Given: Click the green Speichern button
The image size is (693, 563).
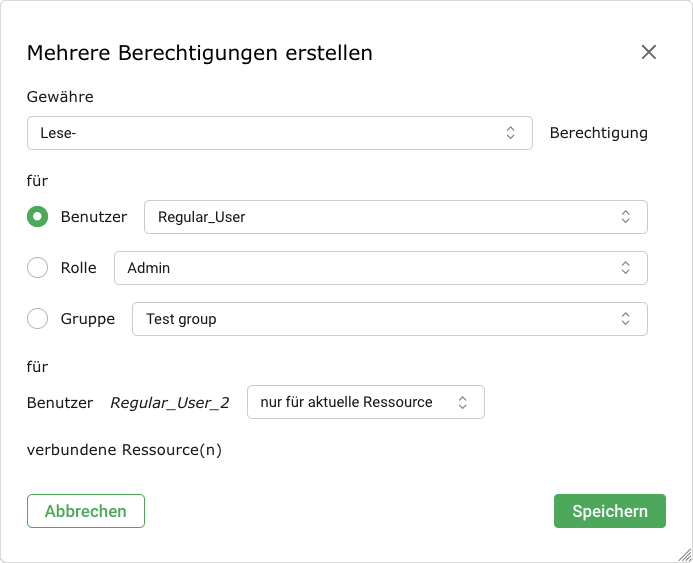Looking at the screenshot, I should [x=609, y=511].
